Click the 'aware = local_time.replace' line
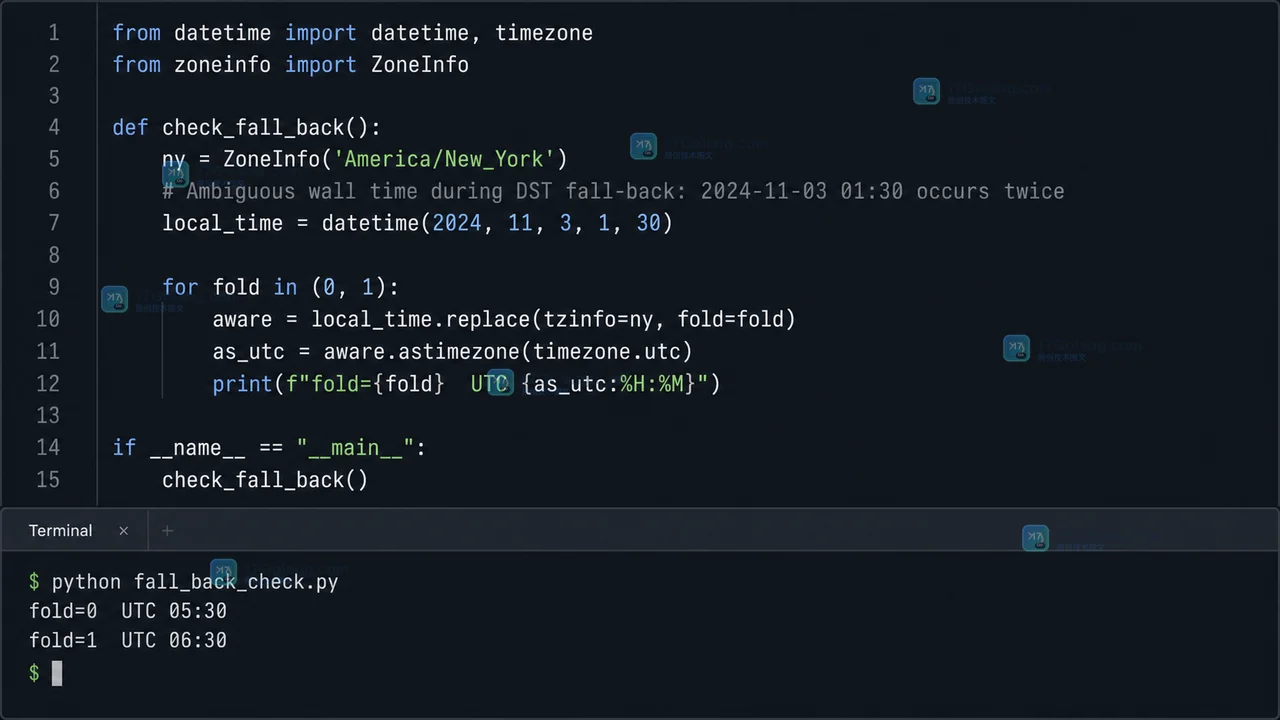This screenshot has width=1280, height=720. [504, 320]
